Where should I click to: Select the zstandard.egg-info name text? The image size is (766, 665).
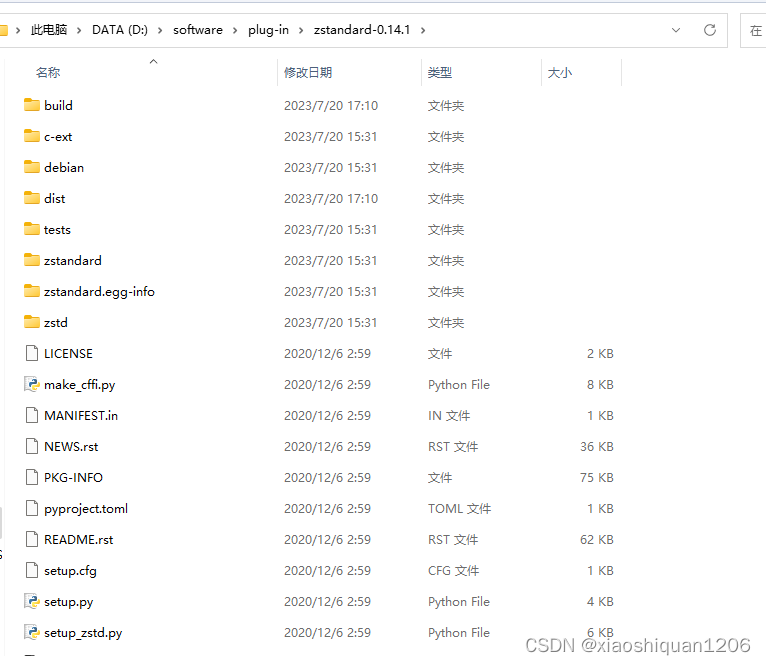coord(99,292)
